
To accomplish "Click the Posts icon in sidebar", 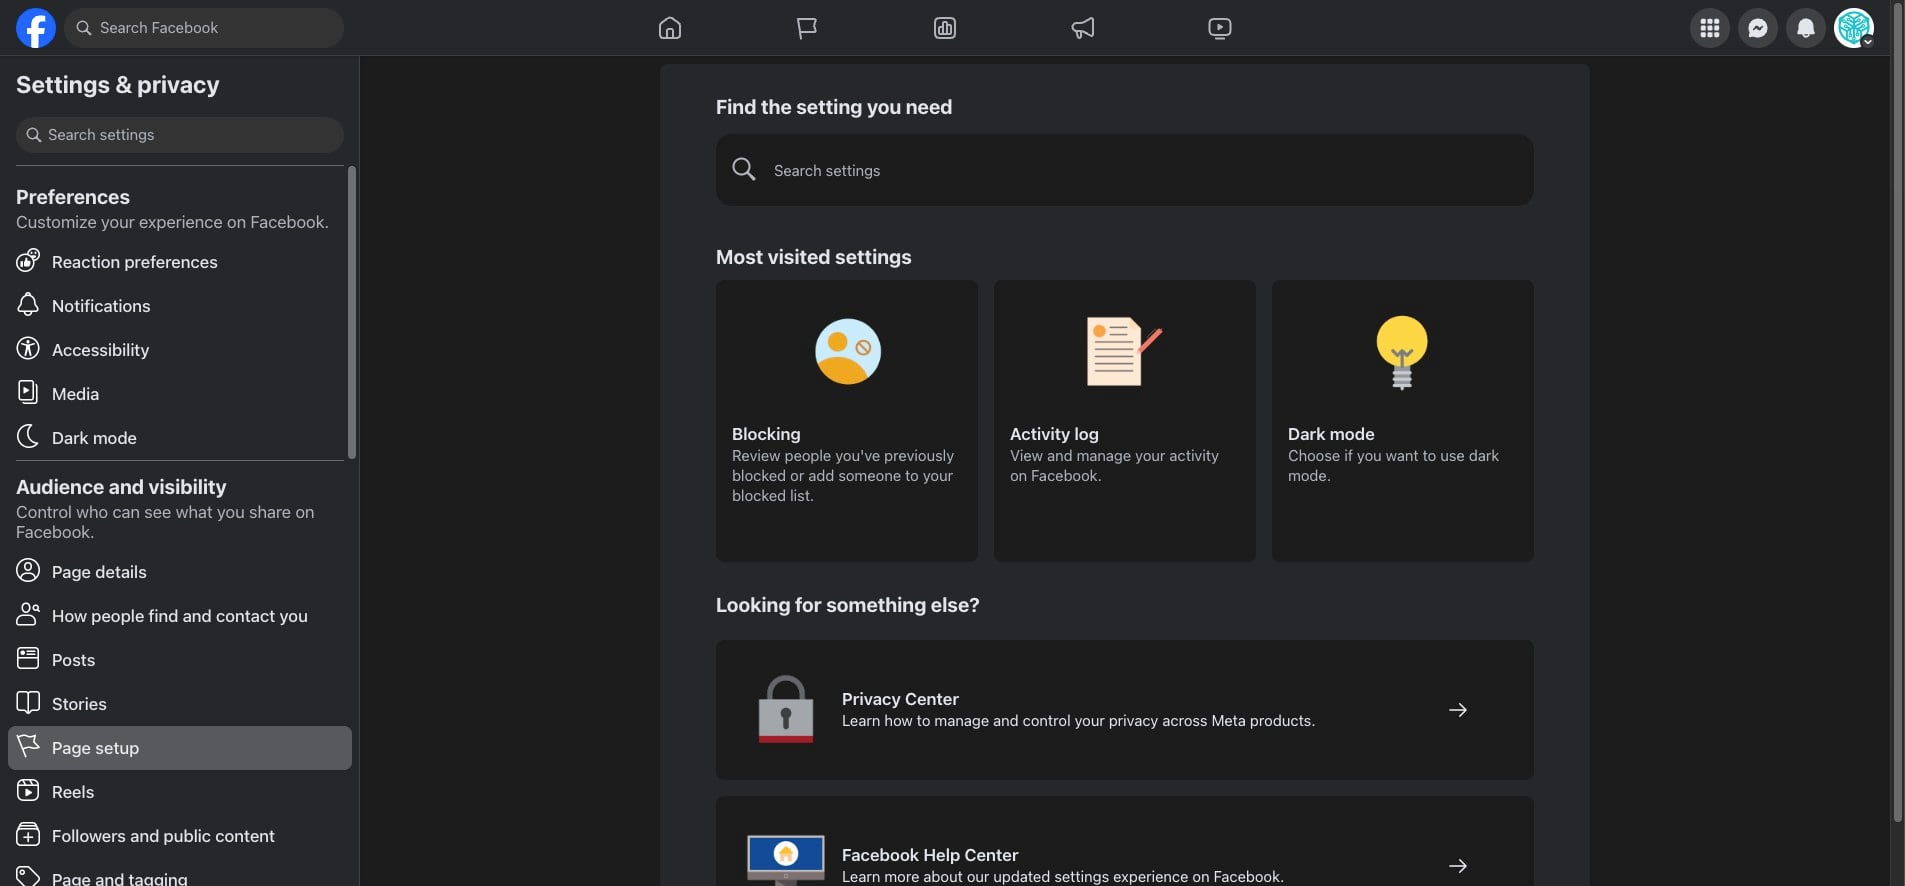I will click(x=28, y=659).
